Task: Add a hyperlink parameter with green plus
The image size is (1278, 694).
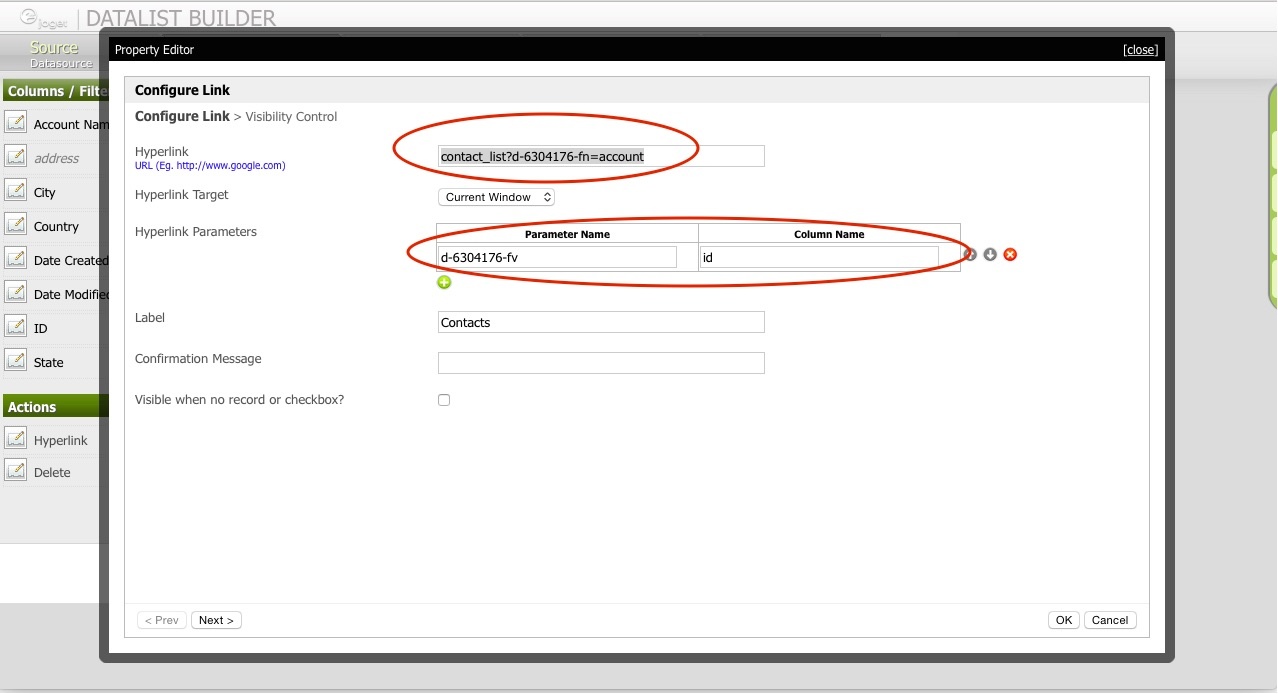Action: 444,283
